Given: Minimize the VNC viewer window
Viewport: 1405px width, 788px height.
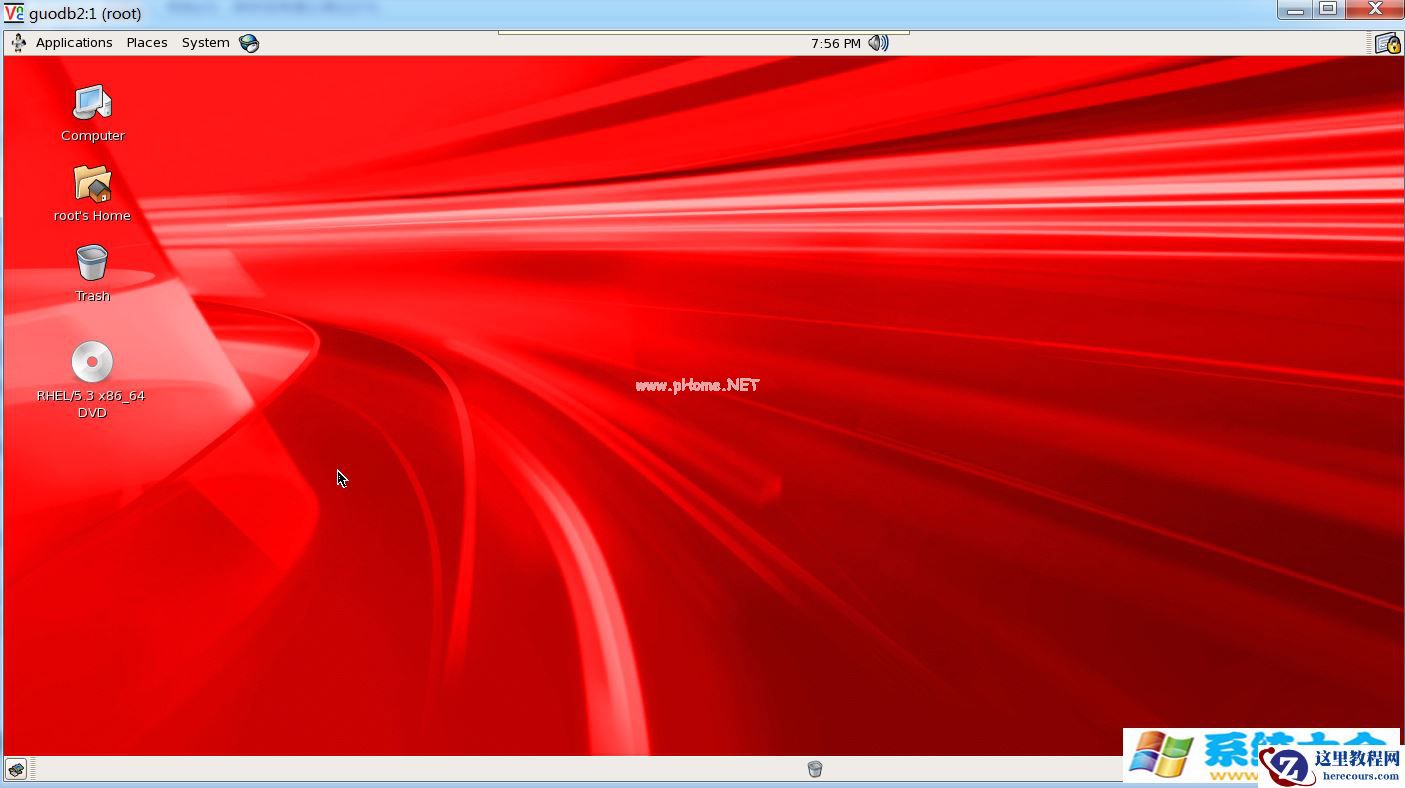Looking at the screenshot, I should coord(1295,9).
